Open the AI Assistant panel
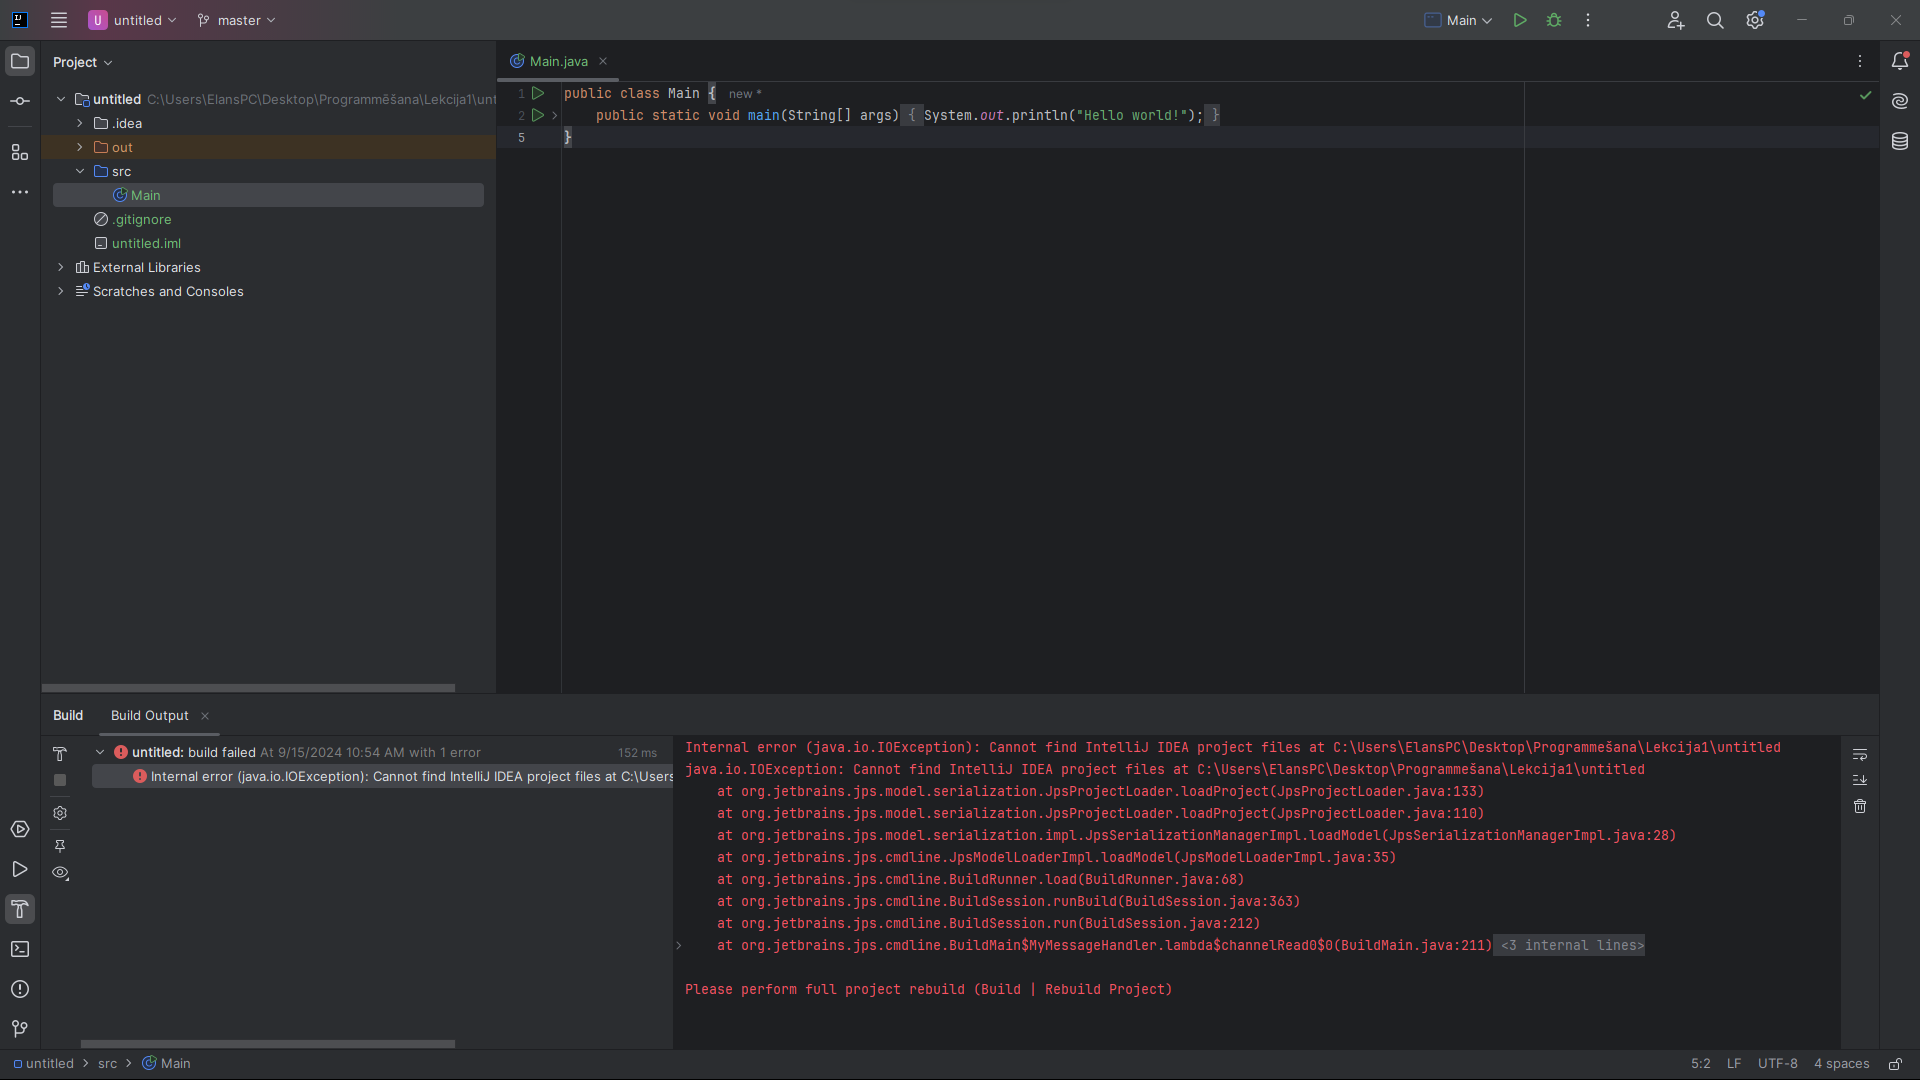1920x1080 pixels. (x=1900, y=100)
